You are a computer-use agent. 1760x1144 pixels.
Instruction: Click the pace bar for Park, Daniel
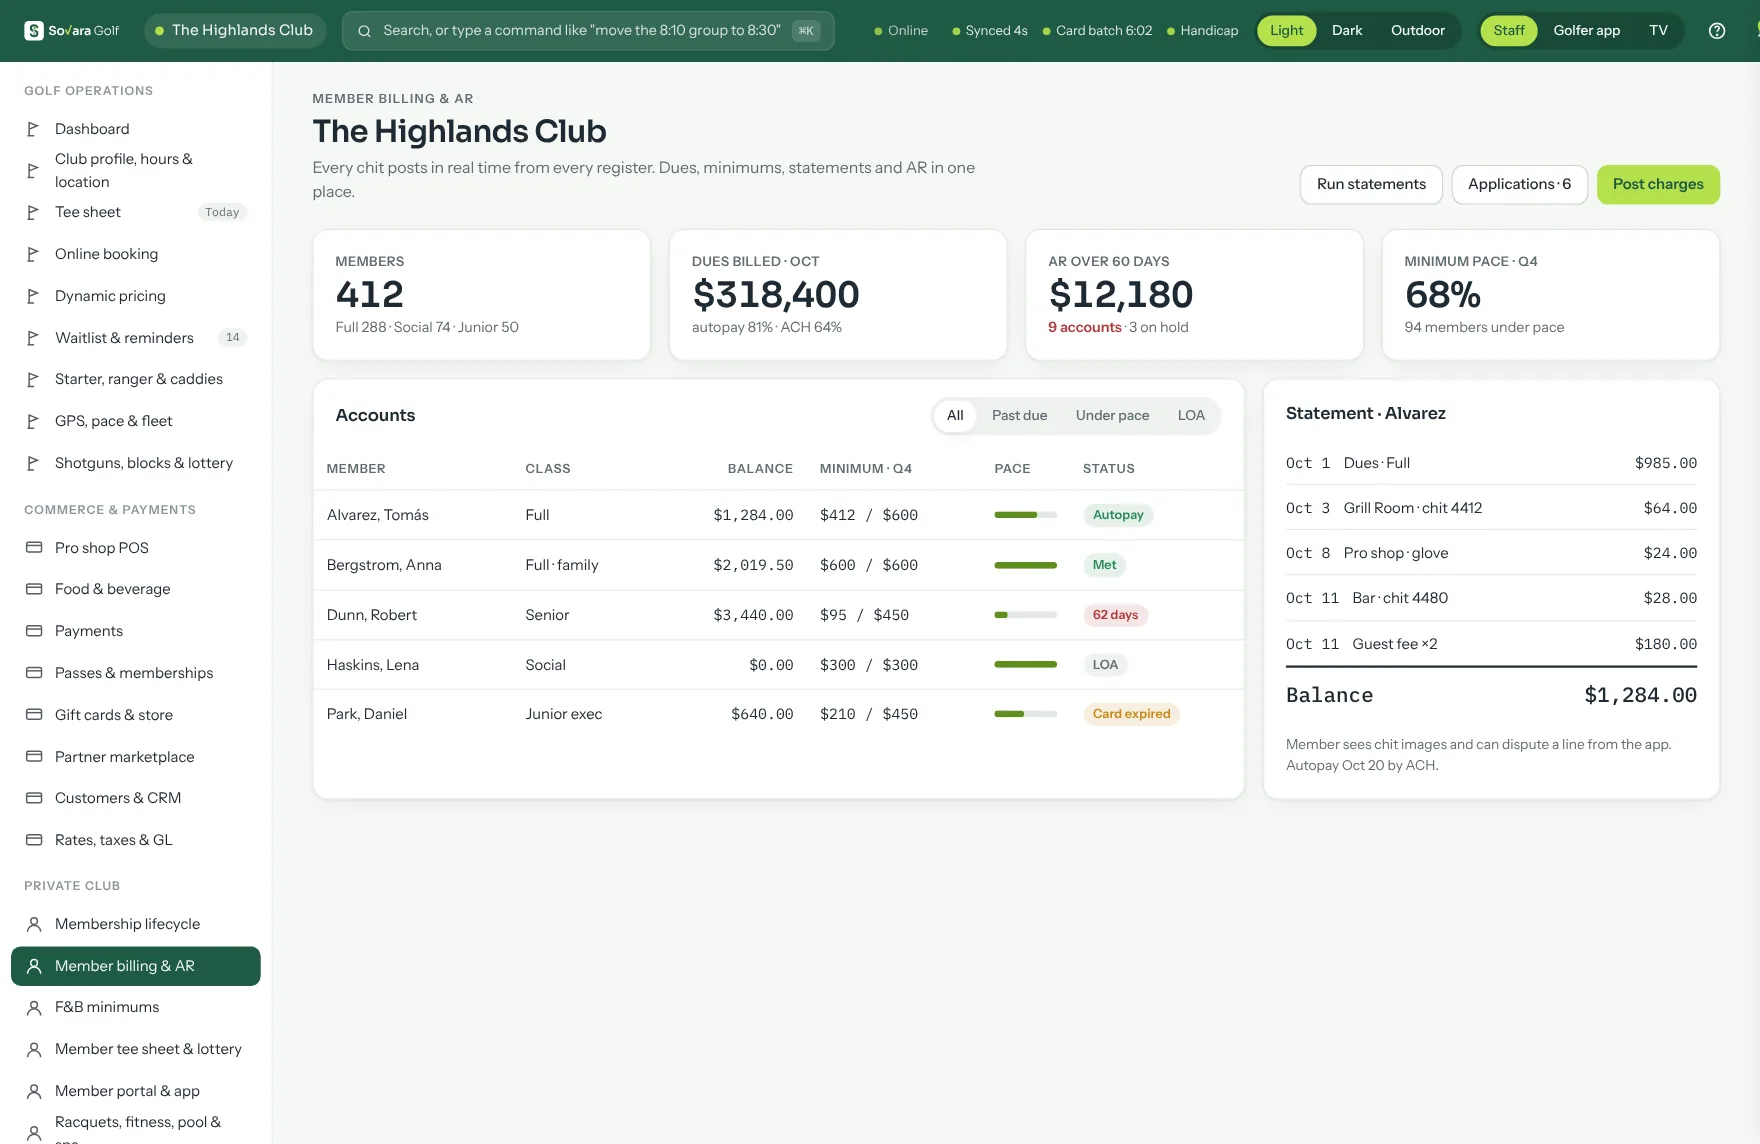1025,714
